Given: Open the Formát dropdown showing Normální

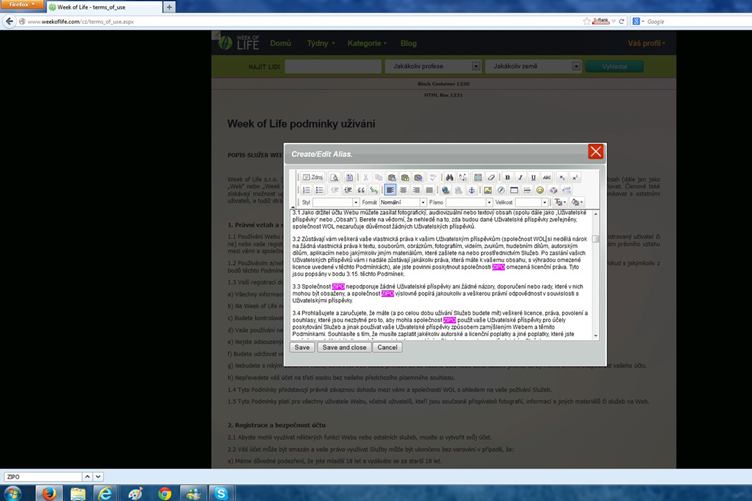Looking at the screenshot, I should point(403,202).
